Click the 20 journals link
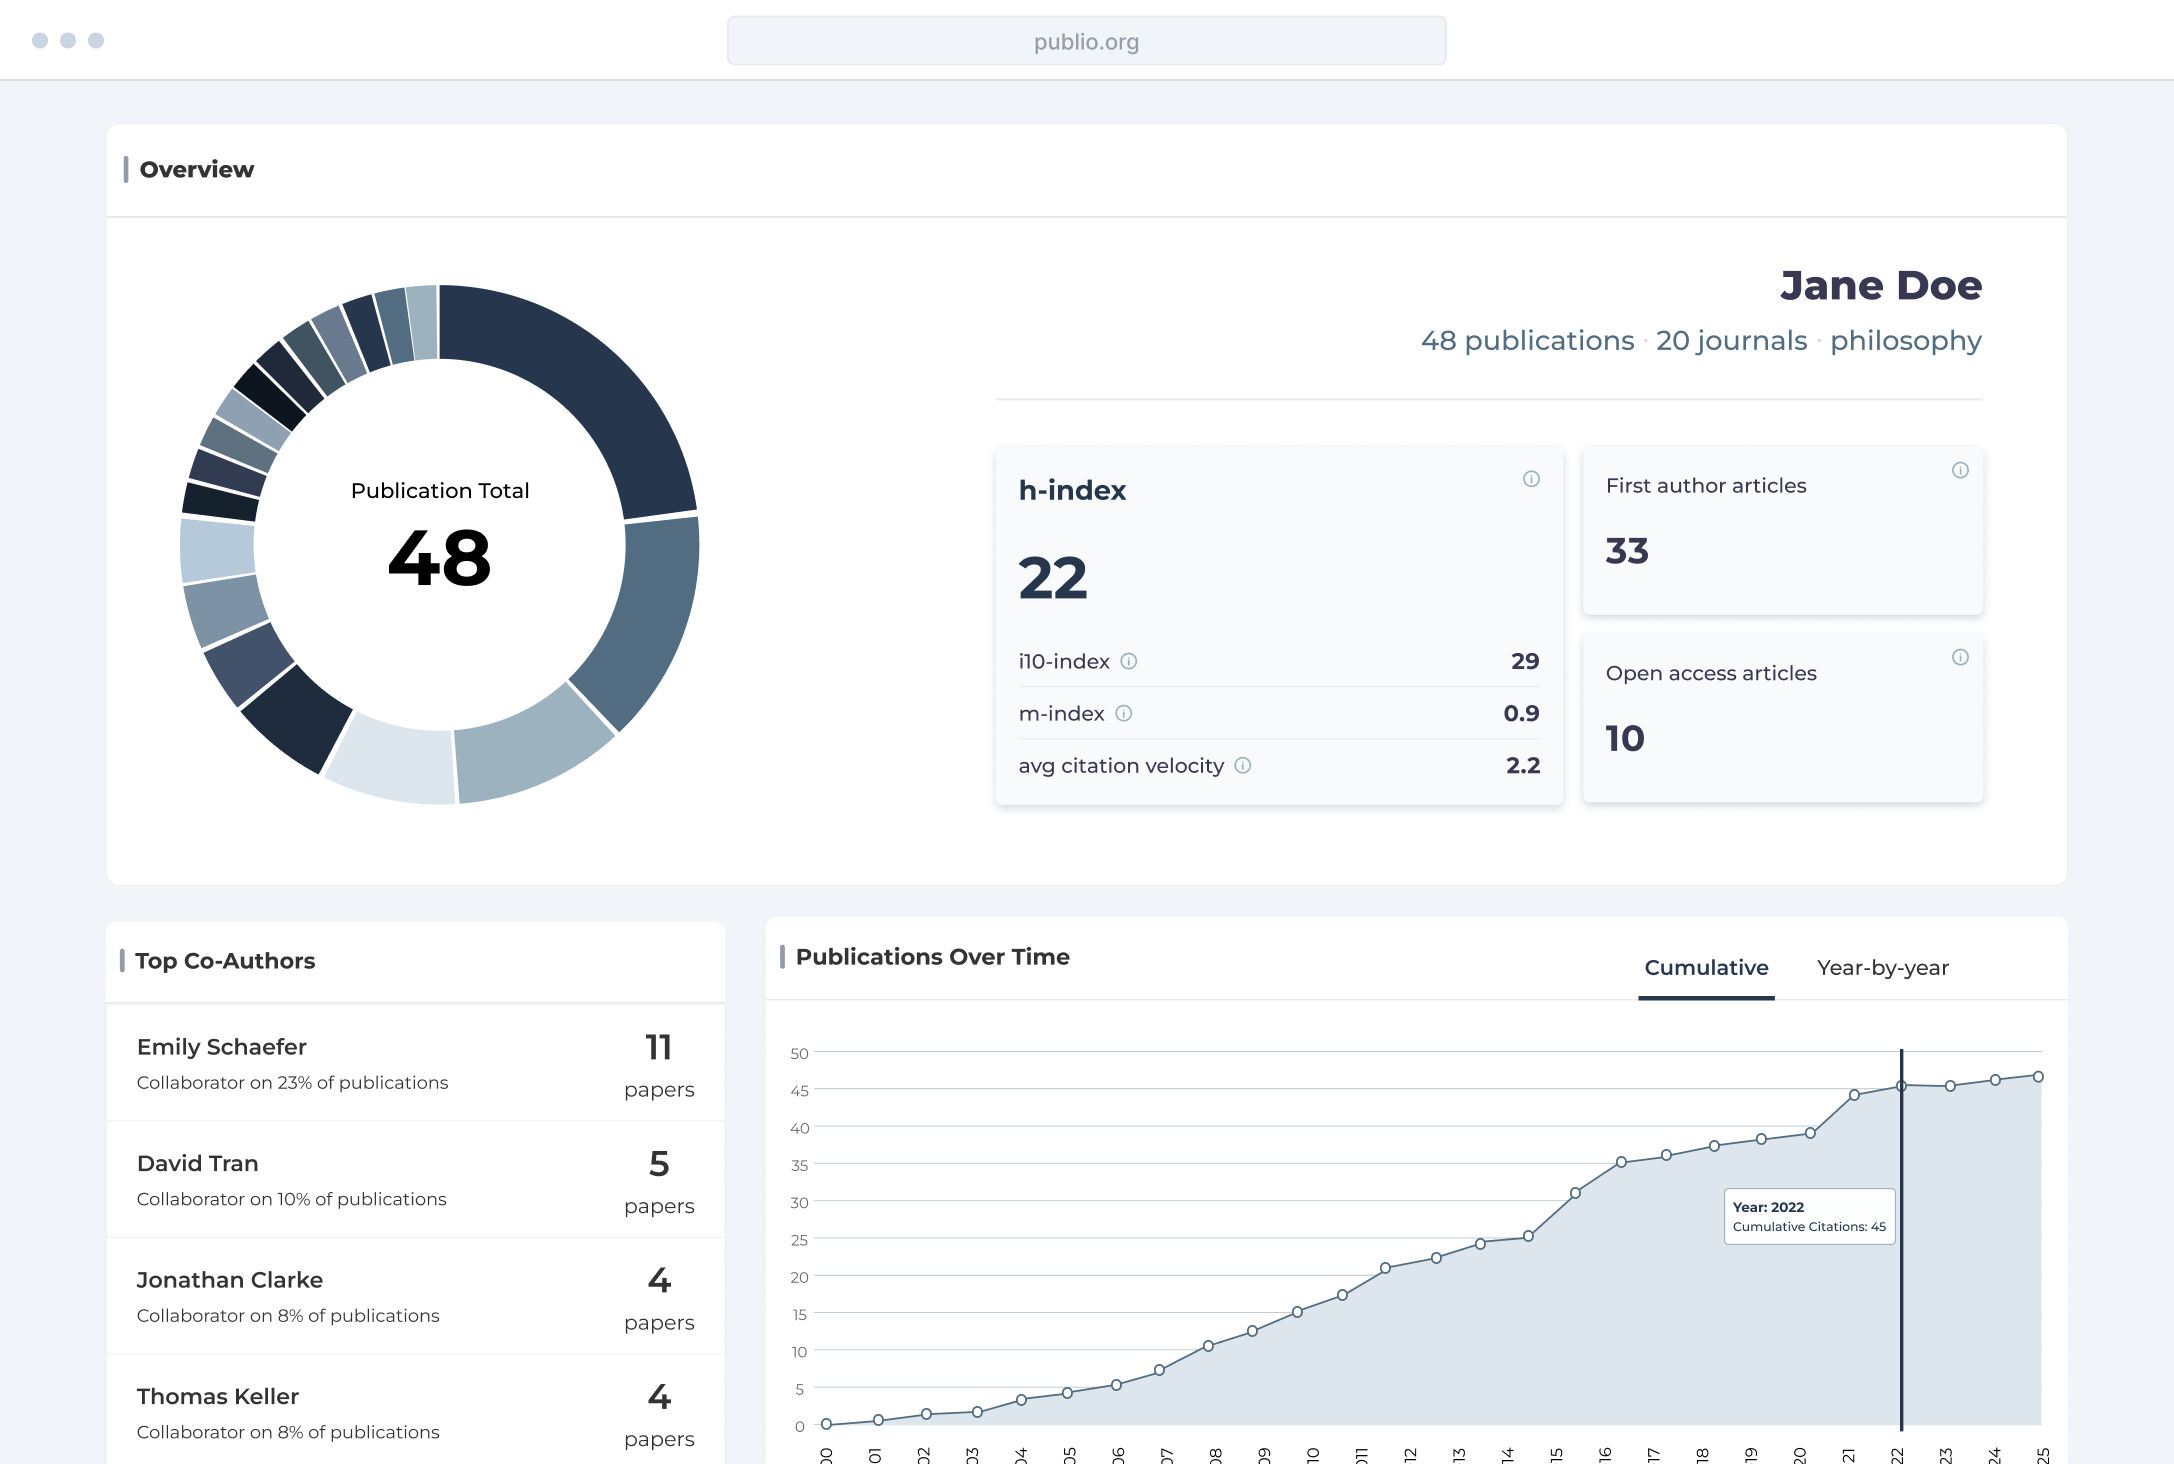Screen dimensions: 2174x1464 click(x=1731, y=341)
